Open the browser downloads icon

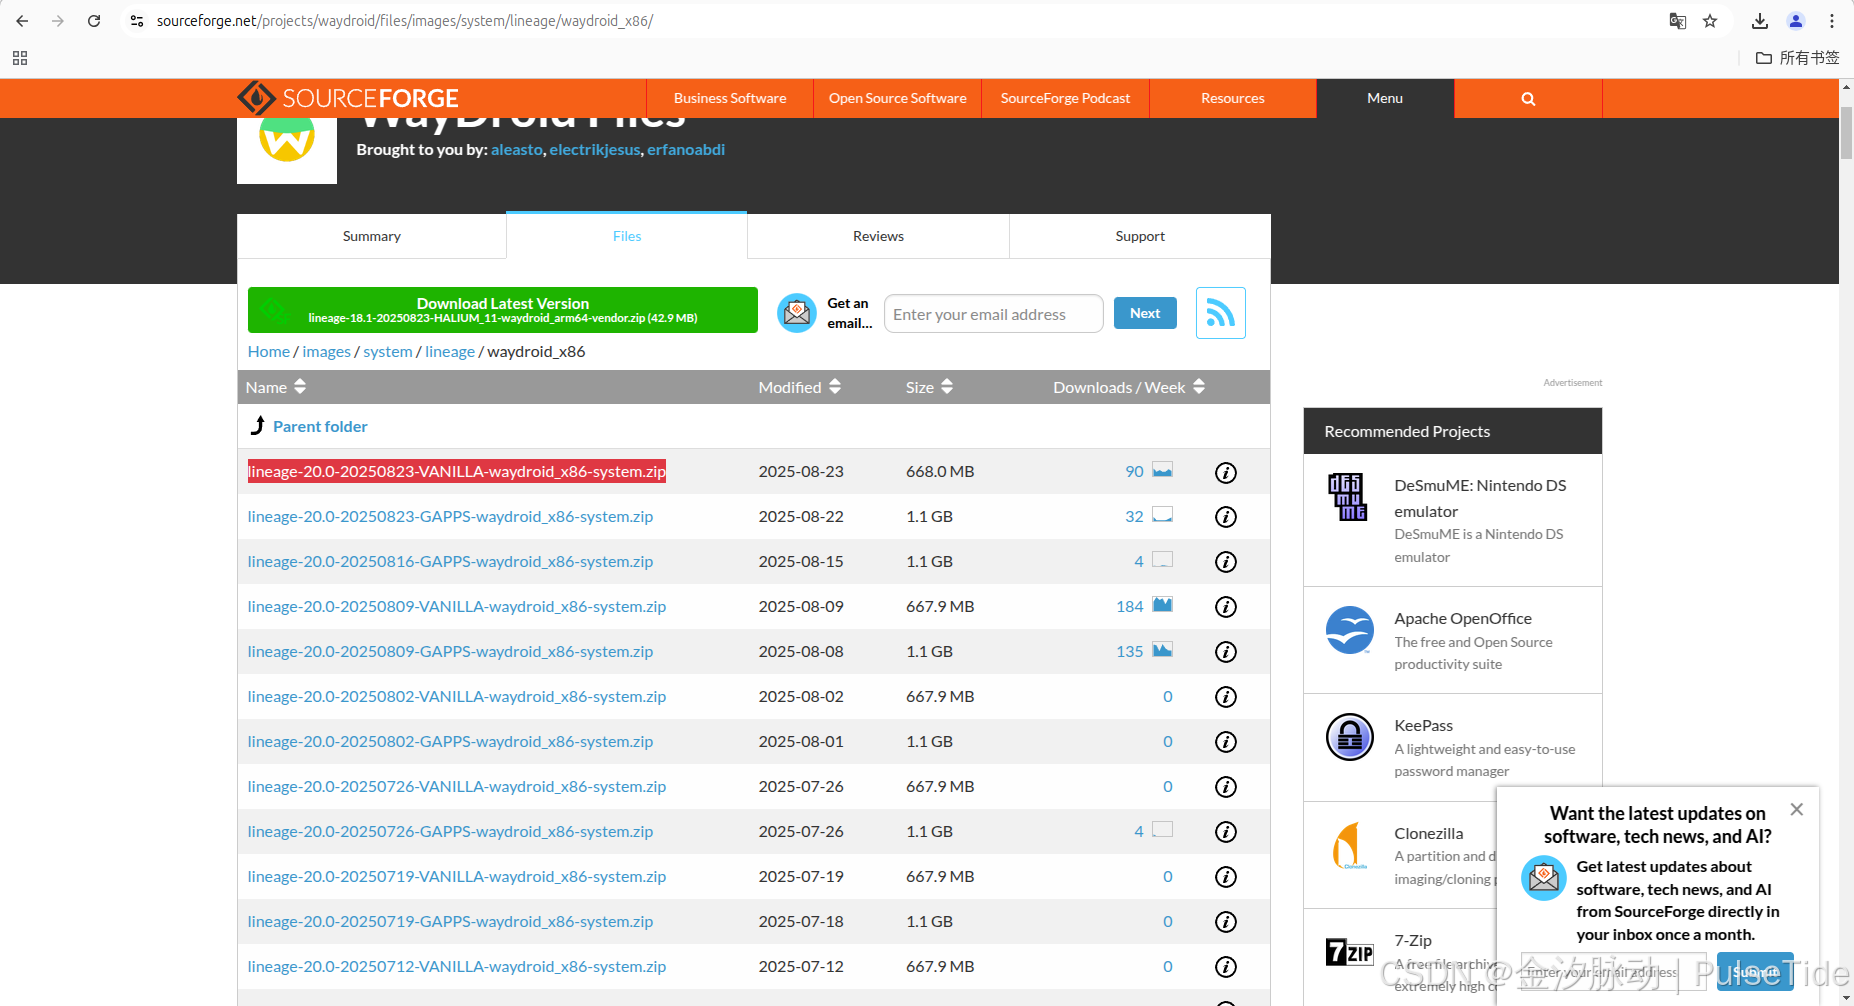[1760, 21]
